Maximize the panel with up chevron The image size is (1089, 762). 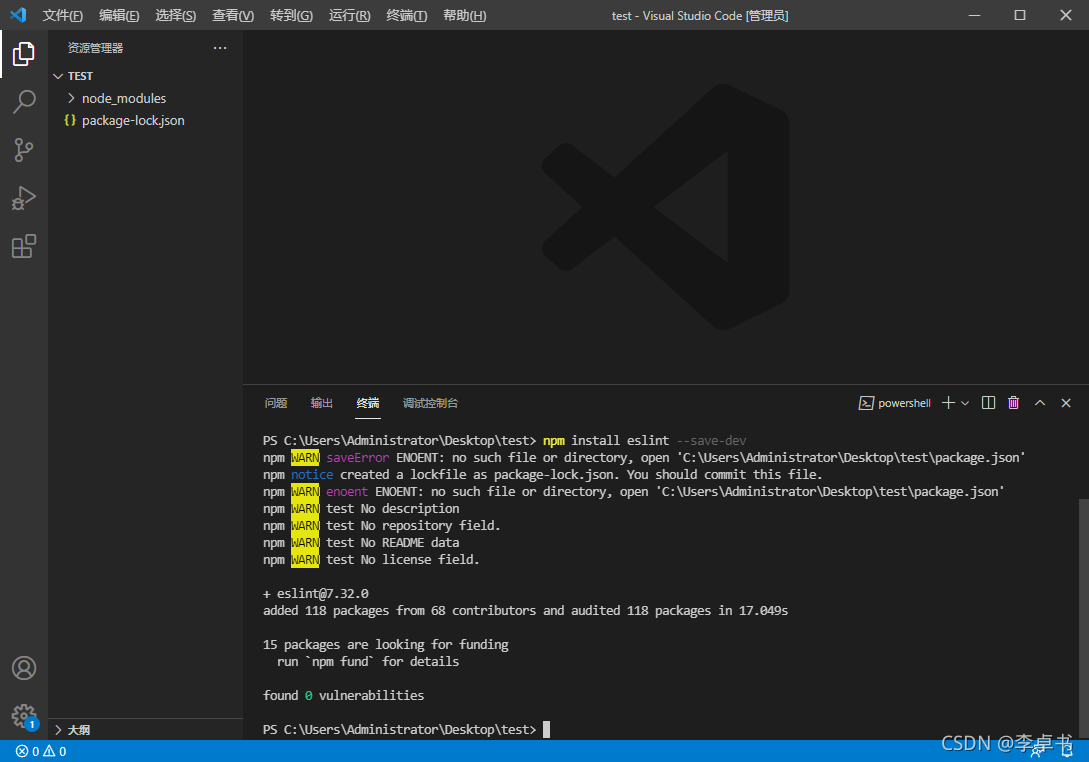(1040, 403)
